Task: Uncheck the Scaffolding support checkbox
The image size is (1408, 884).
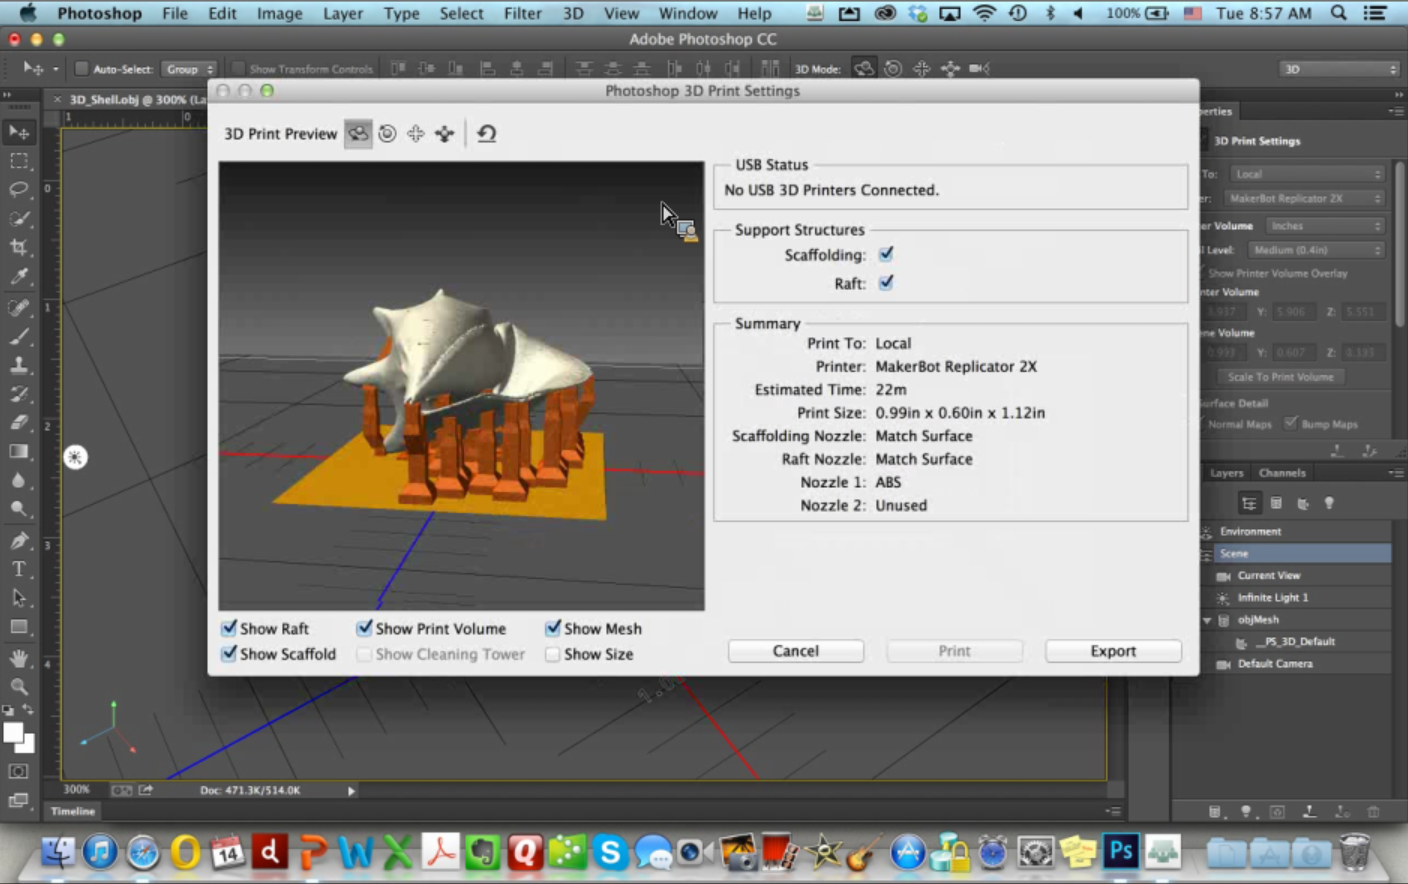Action: pyautogui.click(x=886, y=254)
